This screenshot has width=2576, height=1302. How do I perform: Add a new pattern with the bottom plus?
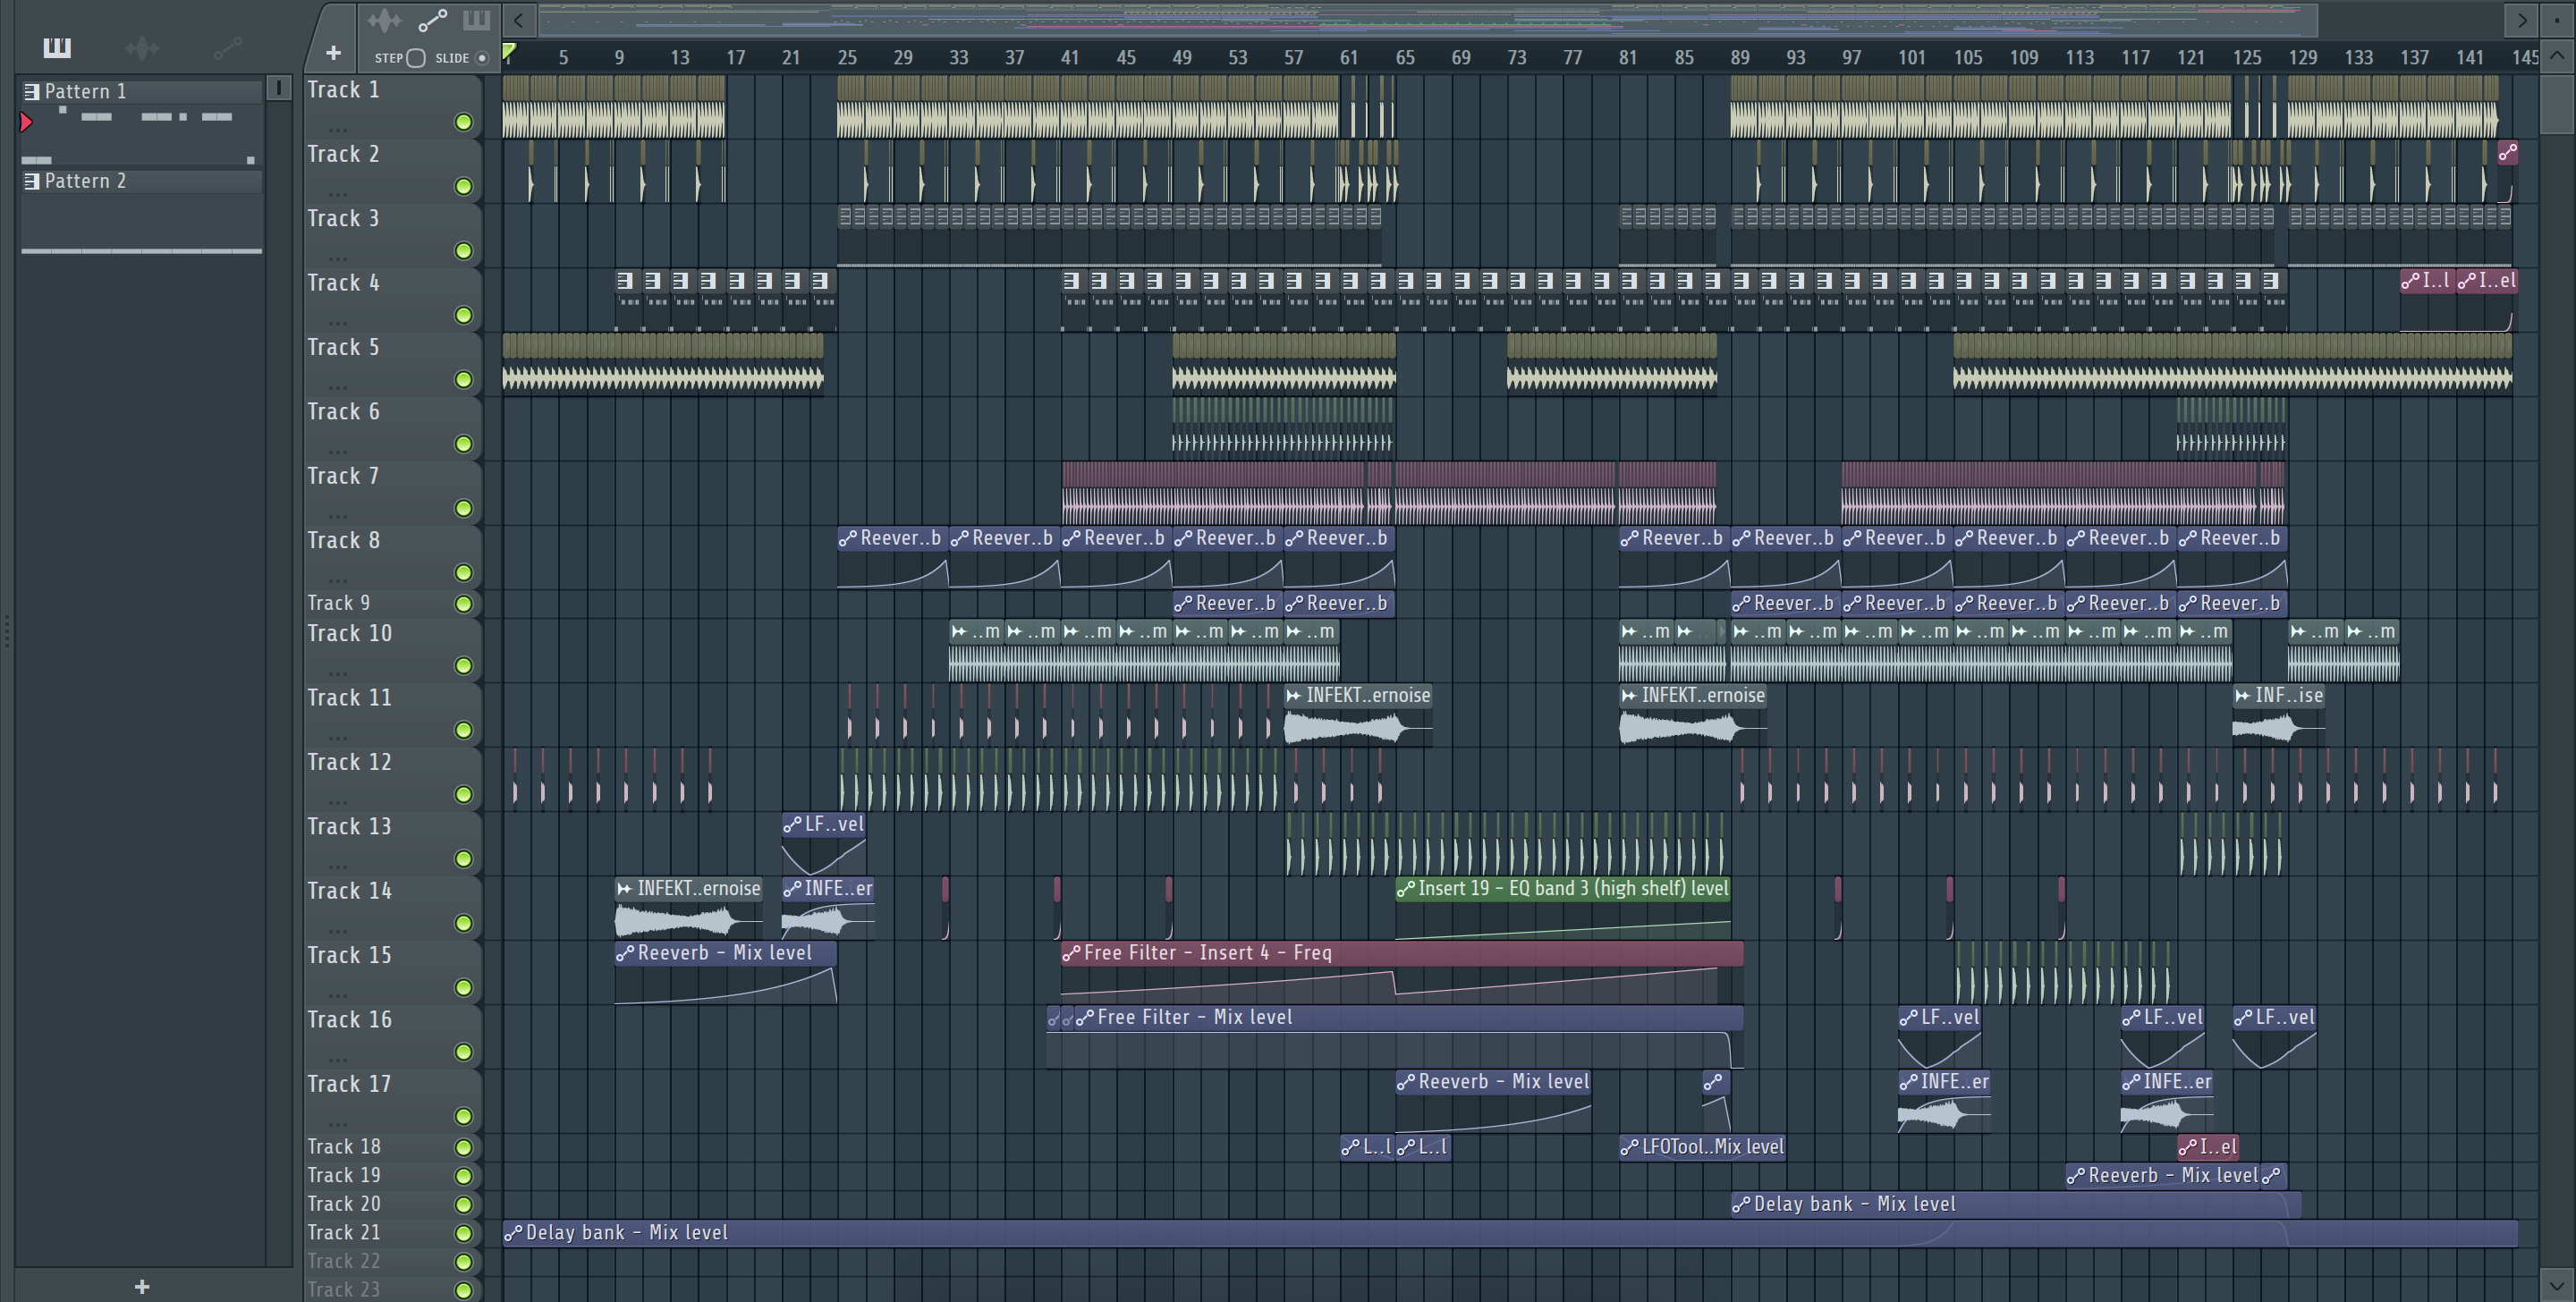pyautogui.click(x=142, y=1286)
